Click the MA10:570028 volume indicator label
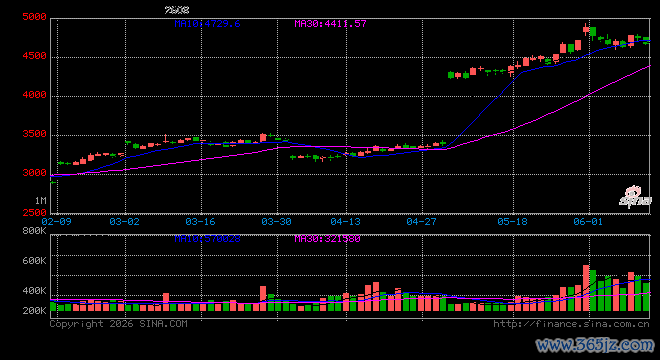This screenshot has height=360, width=660. [x=207, y=239]
